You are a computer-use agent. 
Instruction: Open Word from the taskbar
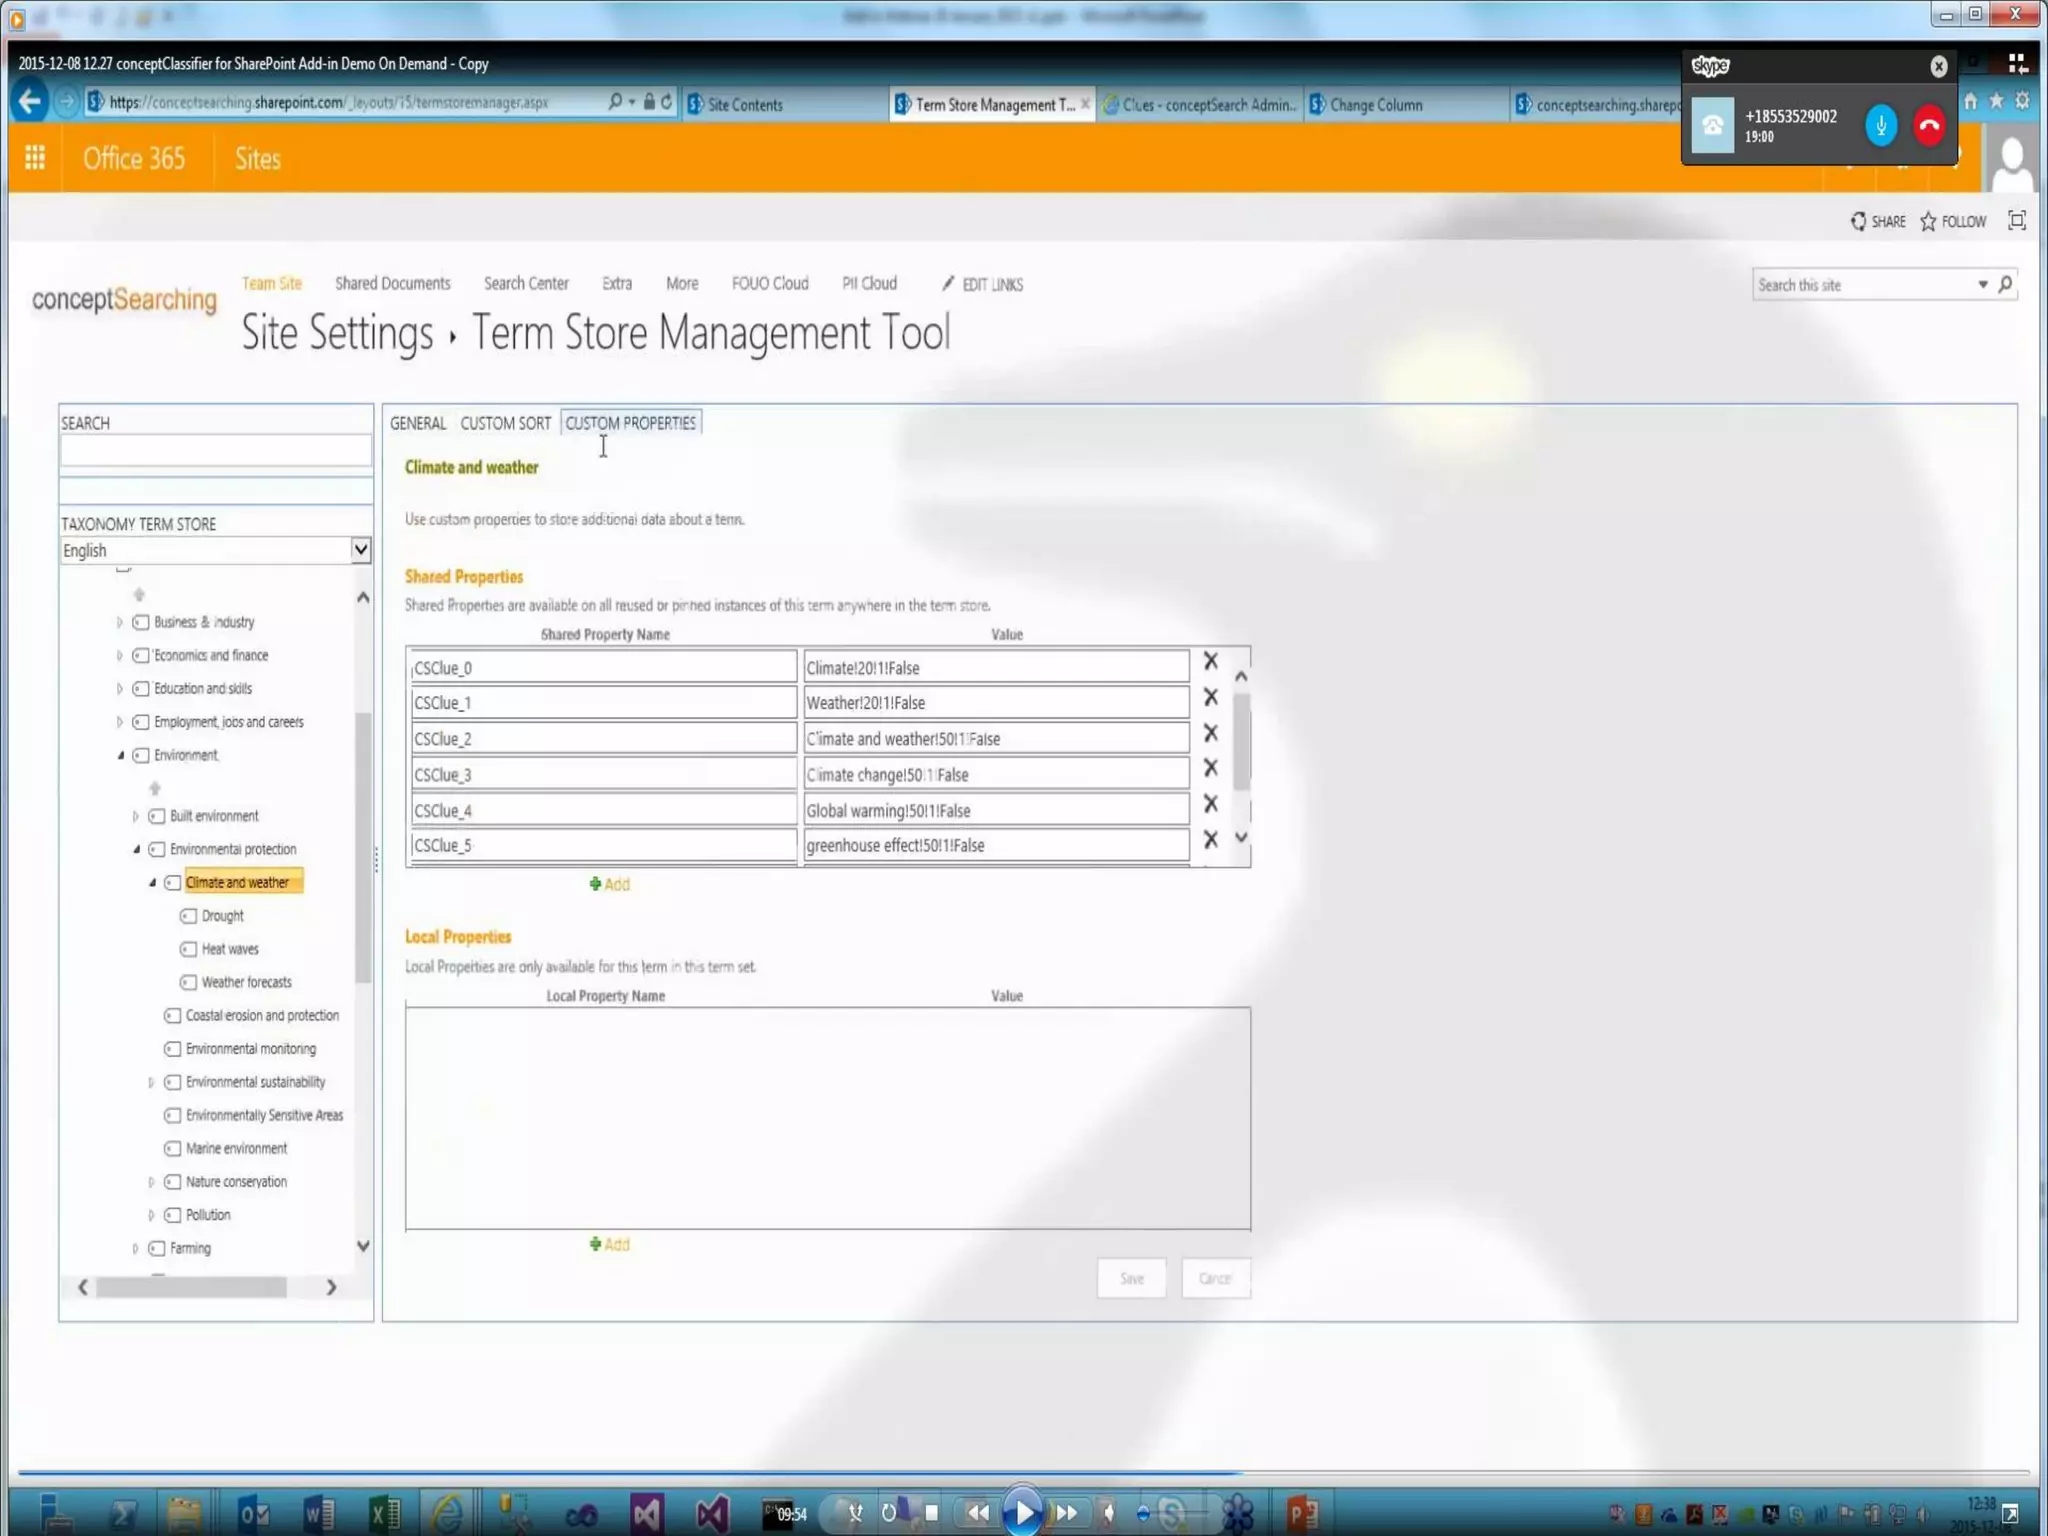tap(319, 1513)
